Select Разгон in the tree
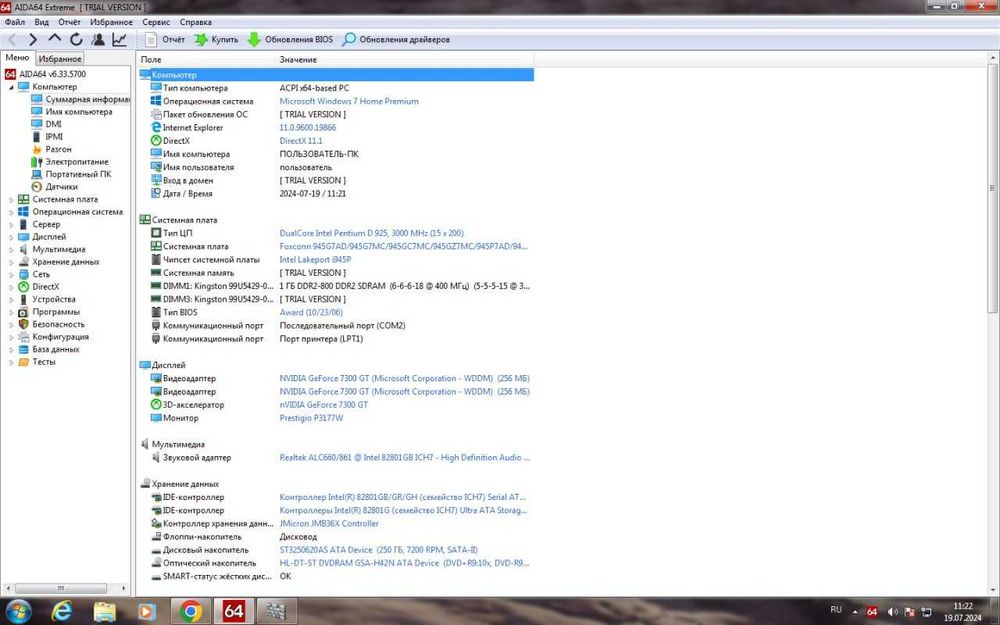This screenshot has width=1000, height=625. click(x=58, y=149)
